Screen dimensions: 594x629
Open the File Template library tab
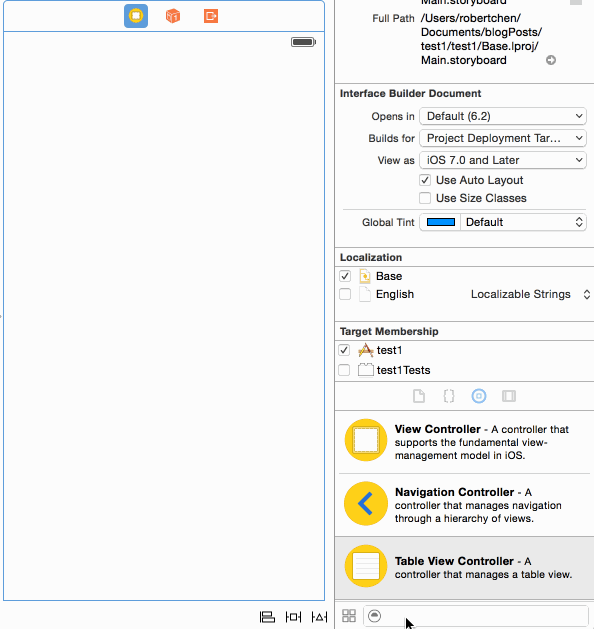click(419, 396)
